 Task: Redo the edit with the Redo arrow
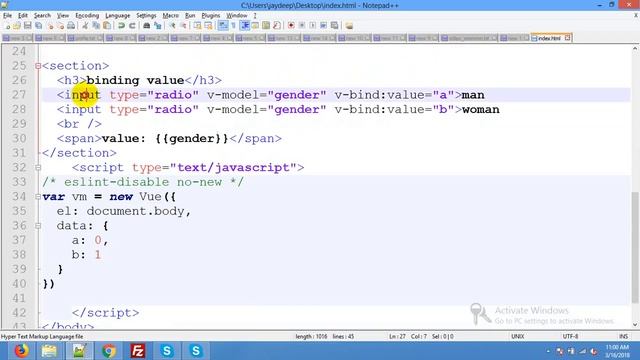(x=132, y=26)
